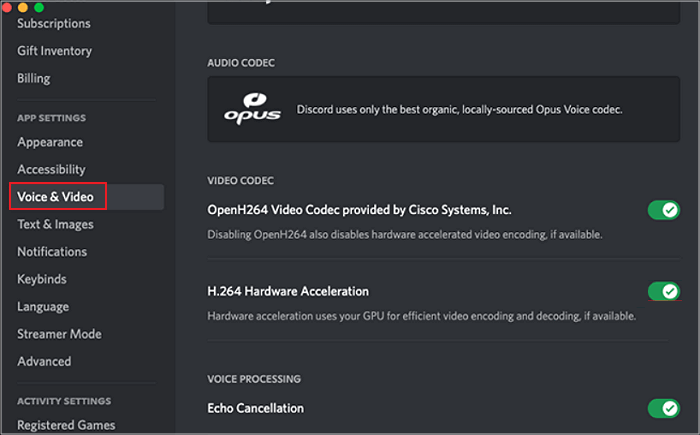Open Billing settings
Screen dimensions: 700x435
point(33,78)
